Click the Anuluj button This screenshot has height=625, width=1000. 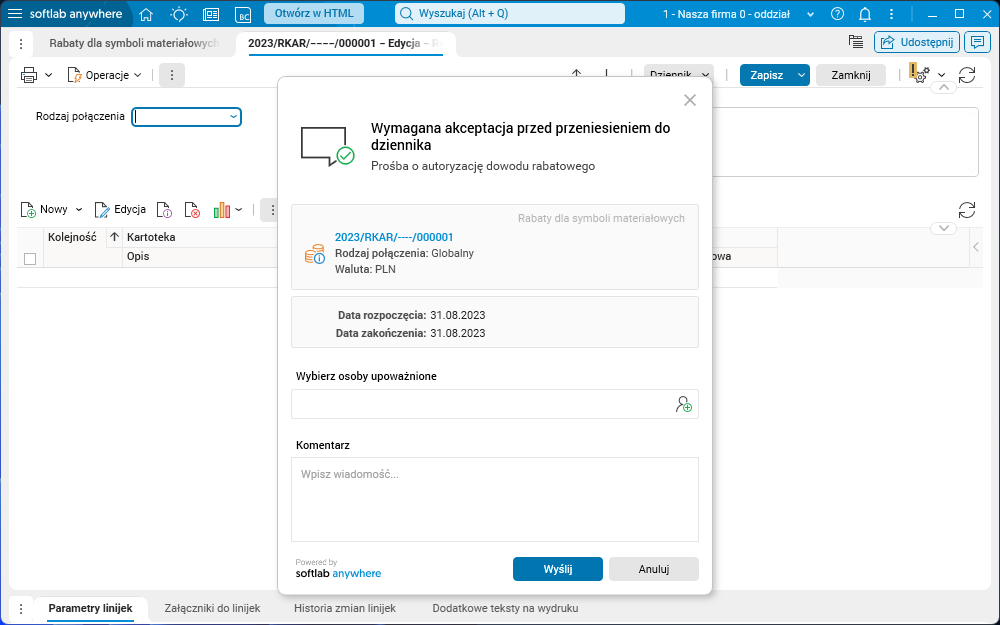pyautogui.click(x=654, y=569)
